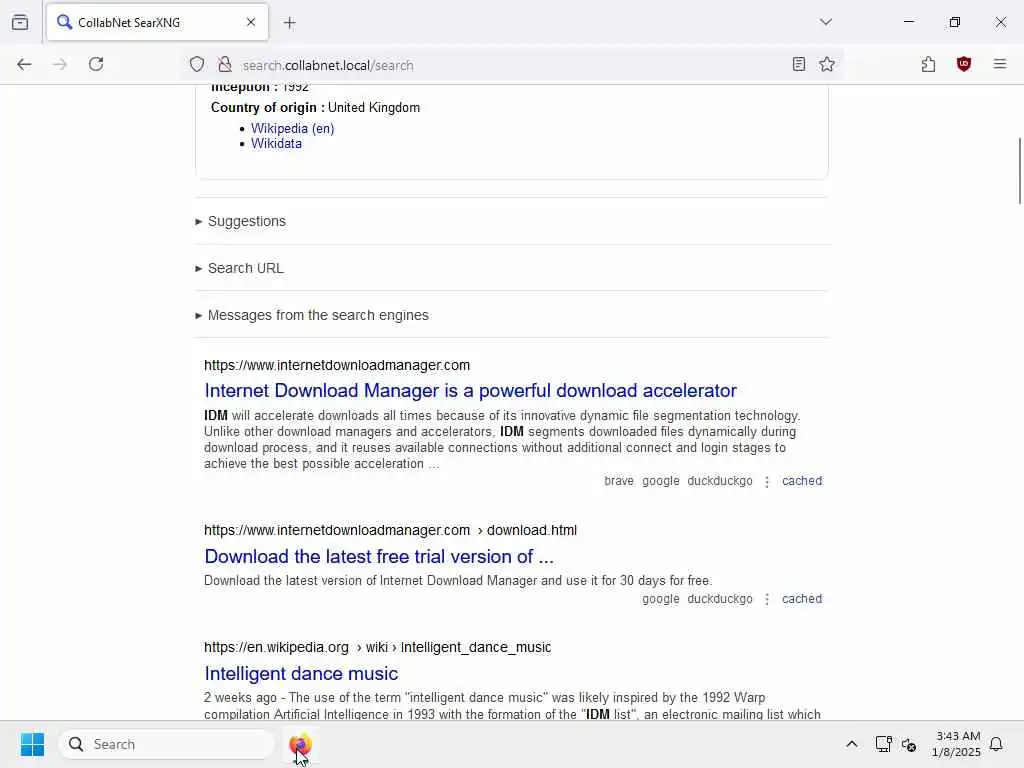
Task: Expand Messages from the search engines
Action: pos(312,315)
